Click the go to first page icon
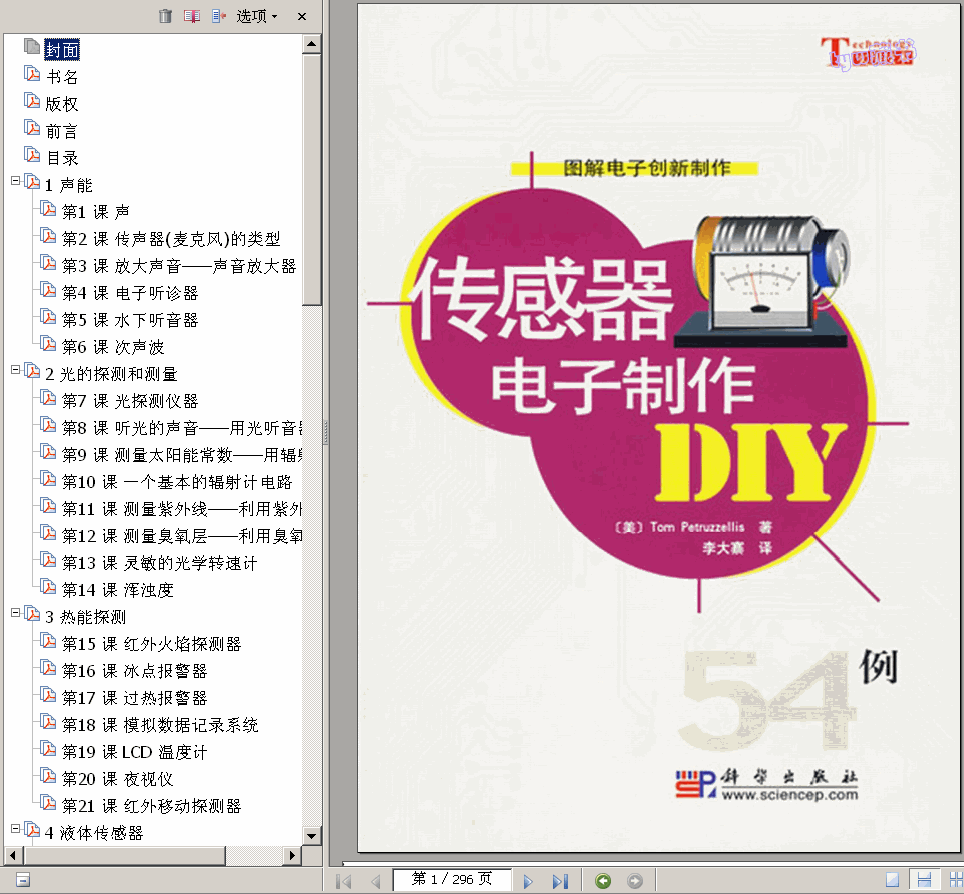The image size is (964, 894). pos(343,880)
